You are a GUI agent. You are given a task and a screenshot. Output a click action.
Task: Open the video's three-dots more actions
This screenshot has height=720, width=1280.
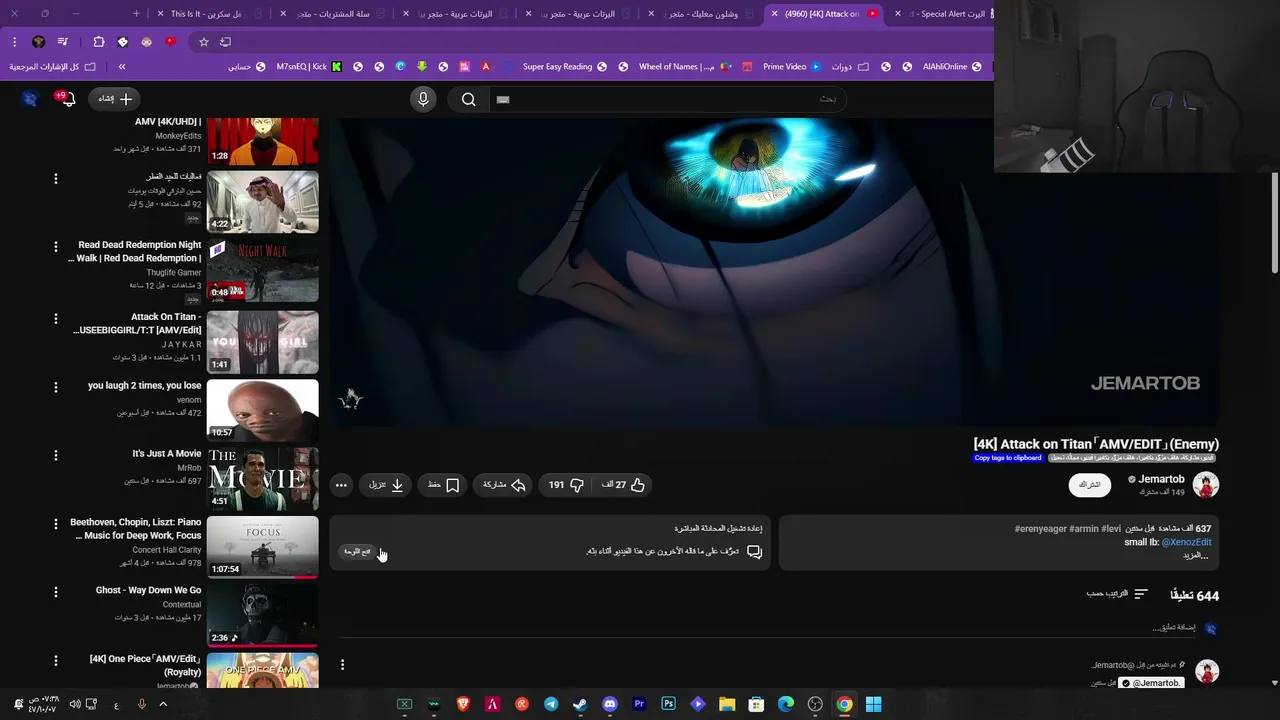tap(341, 485)
